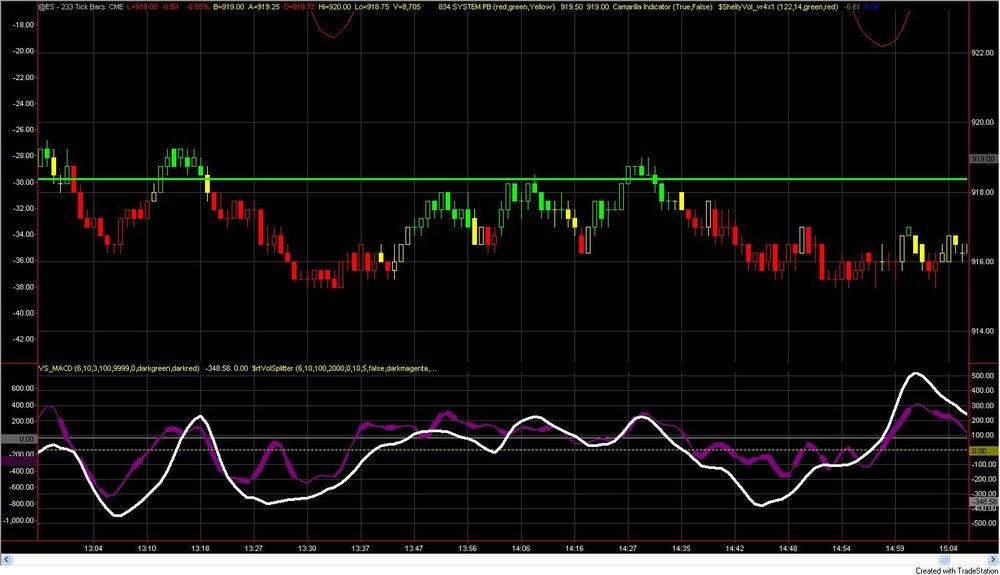Click the highlighted 919.00 current price marker

point(983,159)
